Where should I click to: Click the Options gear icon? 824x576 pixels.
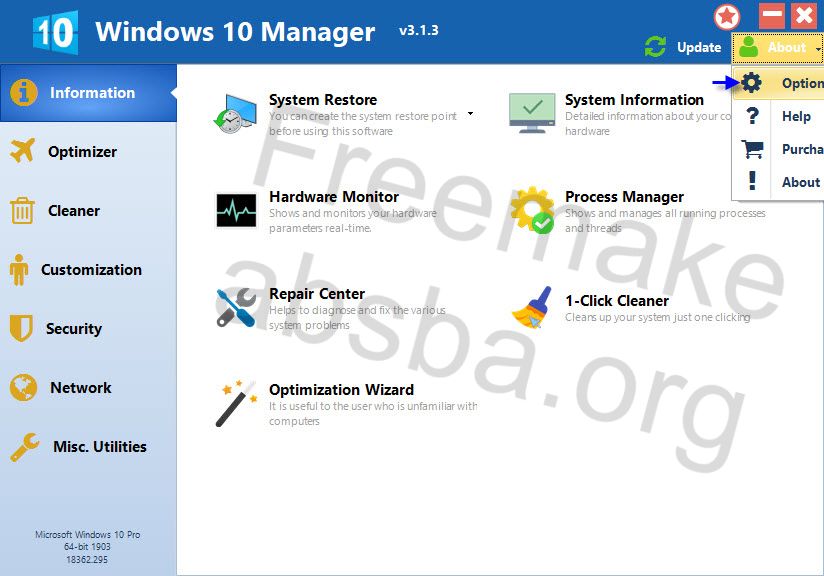[x=751, y=83]
